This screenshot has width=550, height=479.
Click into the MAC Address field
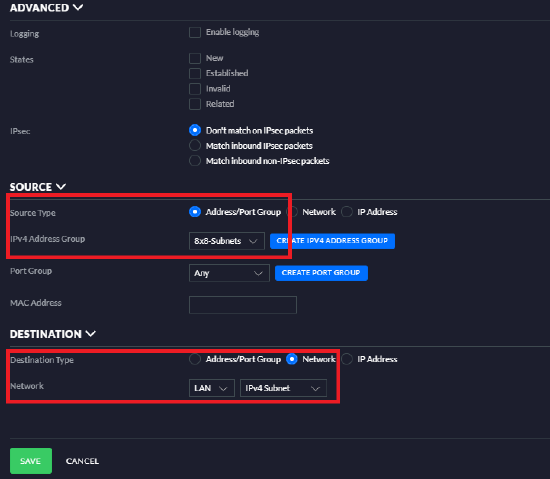point(243,305)
